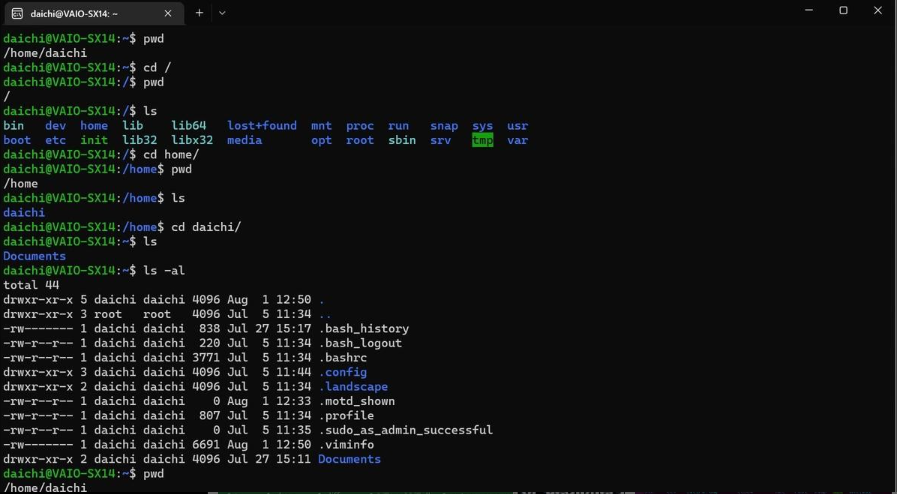
Task: Click Documents in the ls -al output
Action: pos(349,459)
